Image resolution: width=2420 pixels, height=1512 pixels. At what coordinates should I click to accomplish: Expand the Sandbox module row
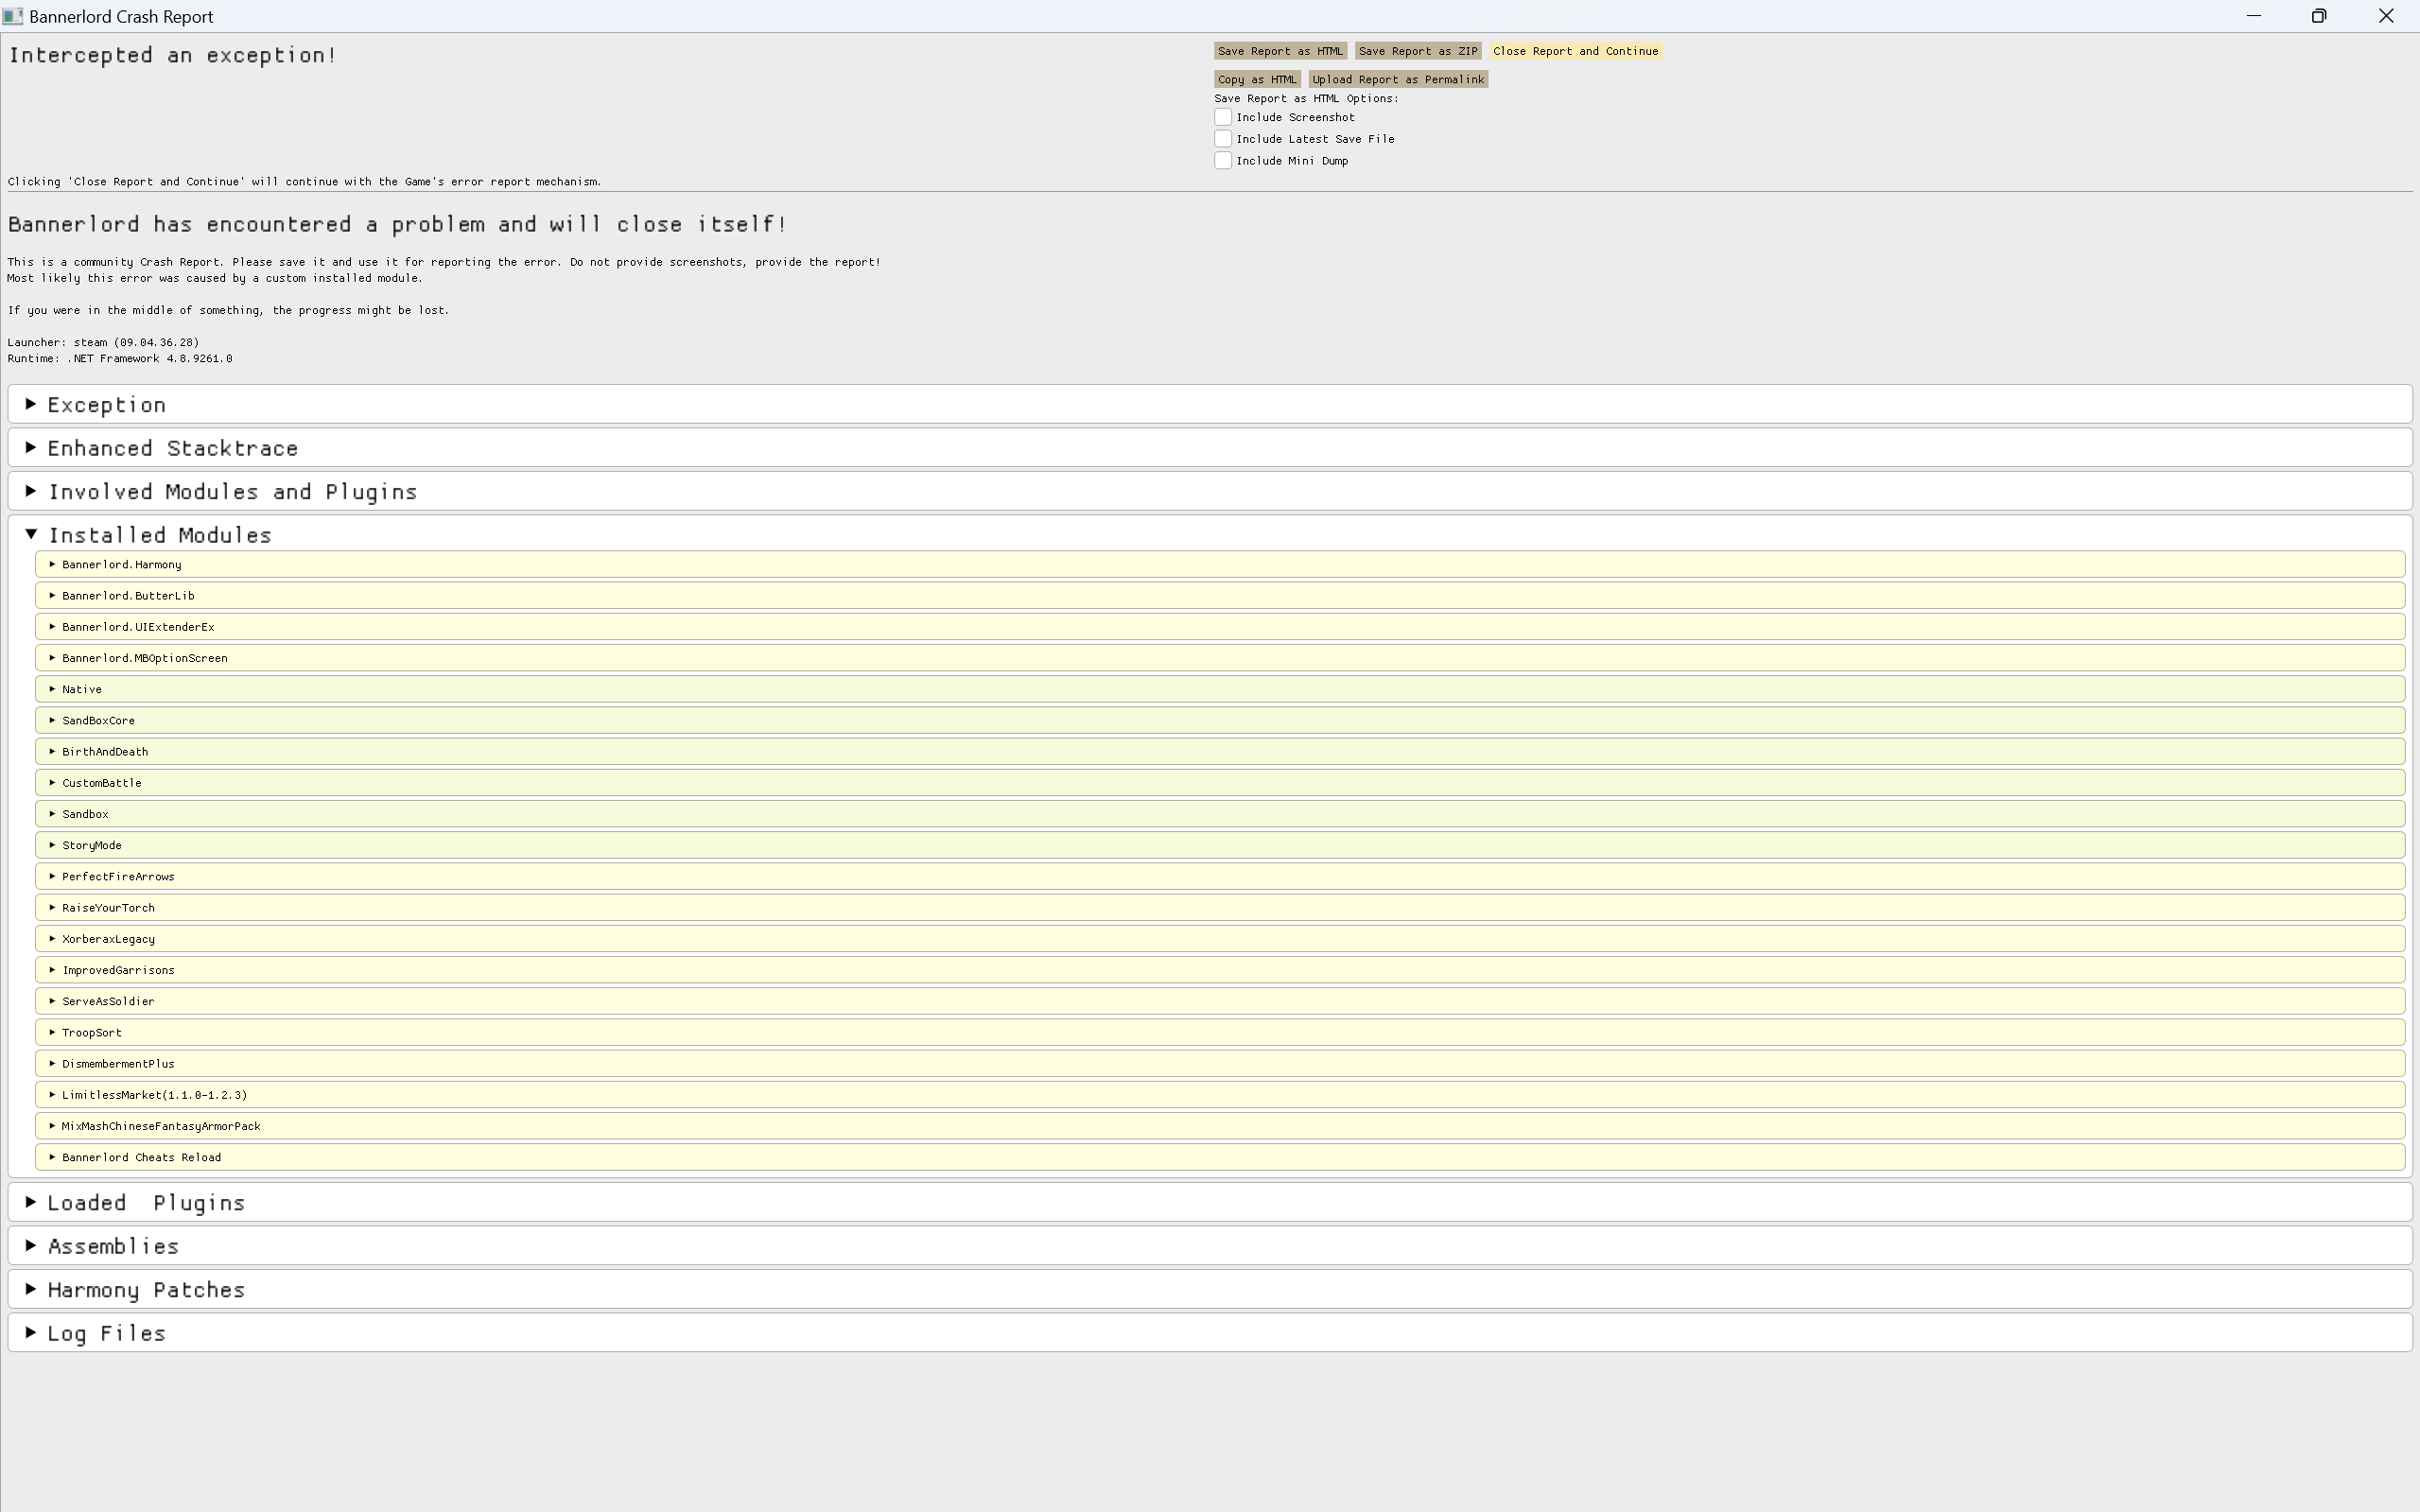point(1220,814)
